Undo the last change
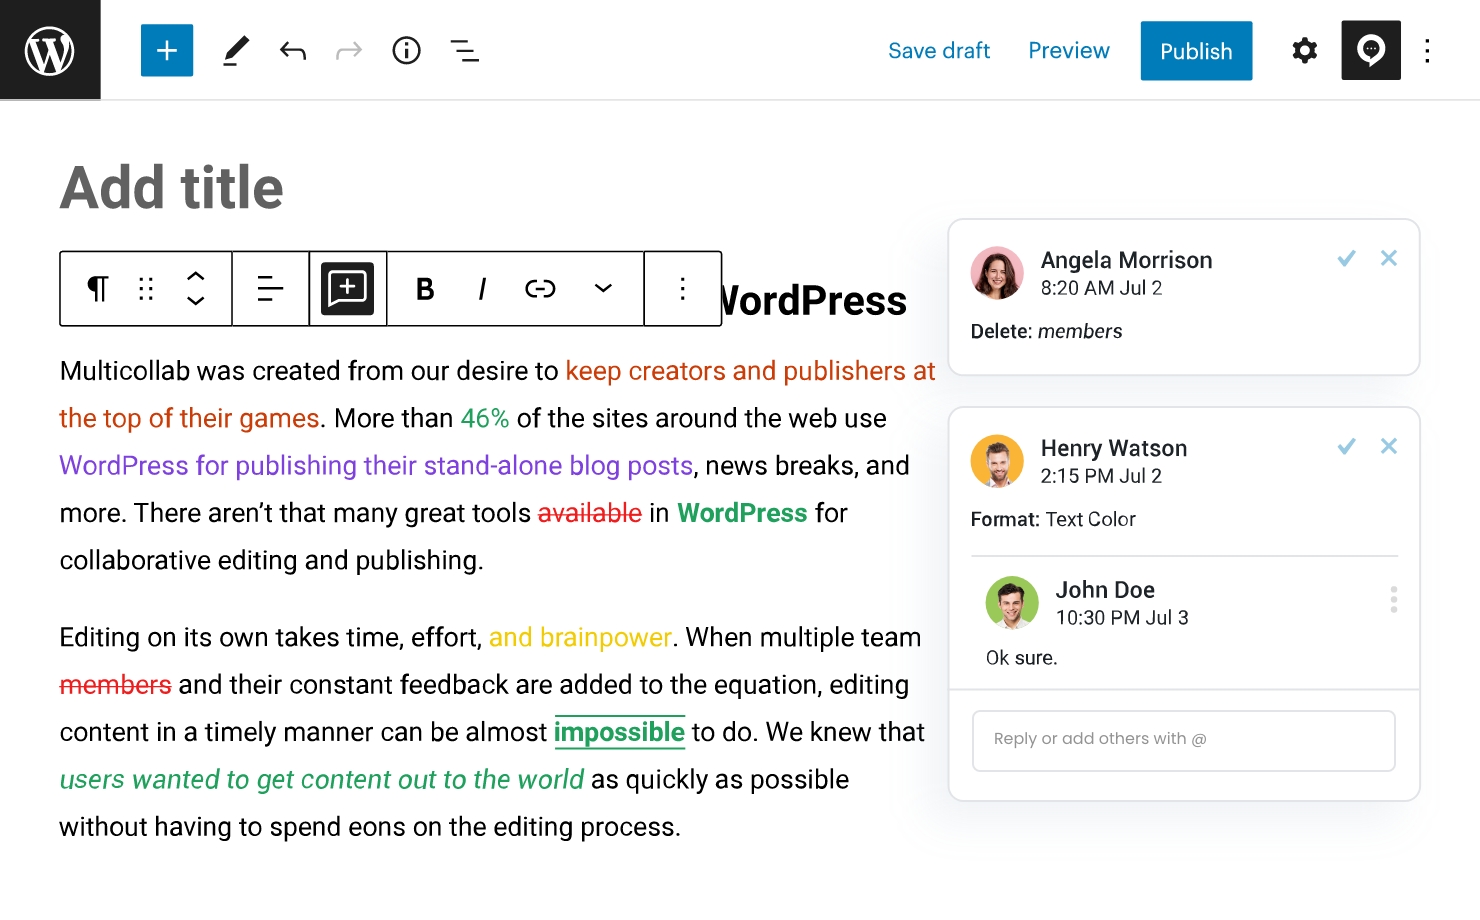Screen dimensions: 1480x920 tap(292, 50)
